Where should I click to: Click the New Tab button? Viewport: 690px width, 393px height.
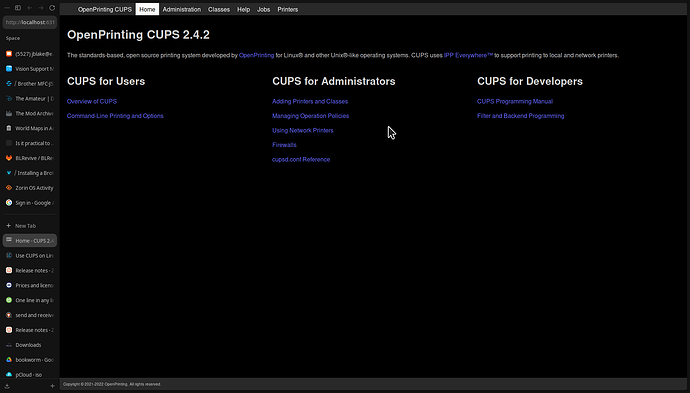(x=29, y=226)
